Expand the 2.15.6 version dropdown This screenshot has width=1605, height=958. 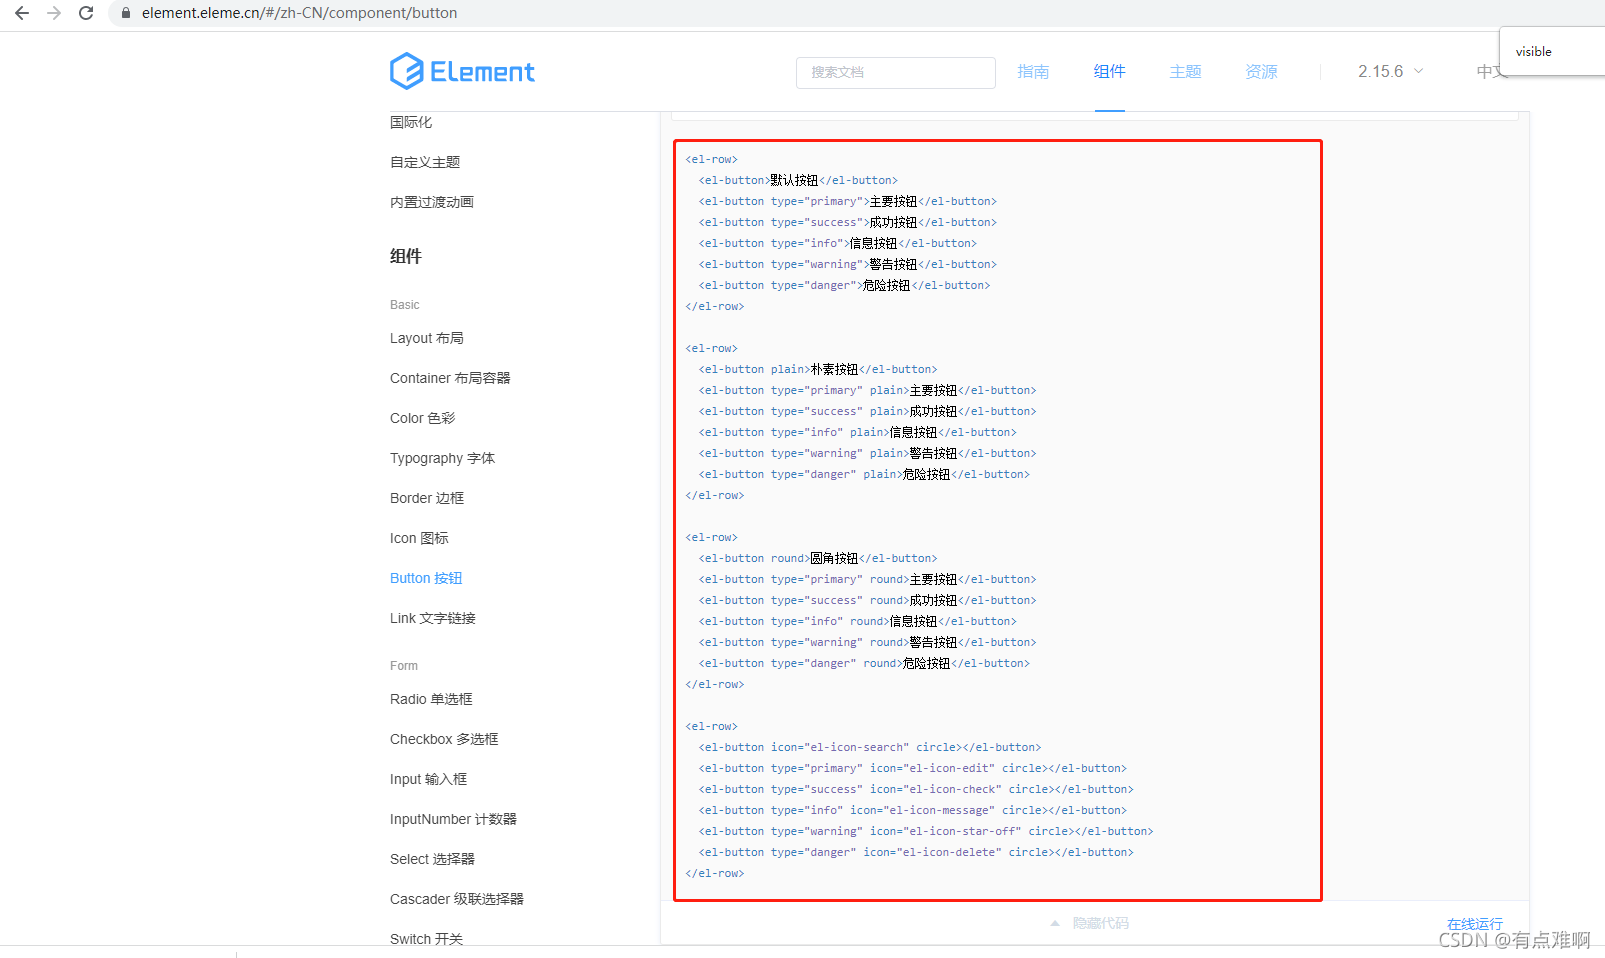pyautogui.click(x=1390, y=71)
